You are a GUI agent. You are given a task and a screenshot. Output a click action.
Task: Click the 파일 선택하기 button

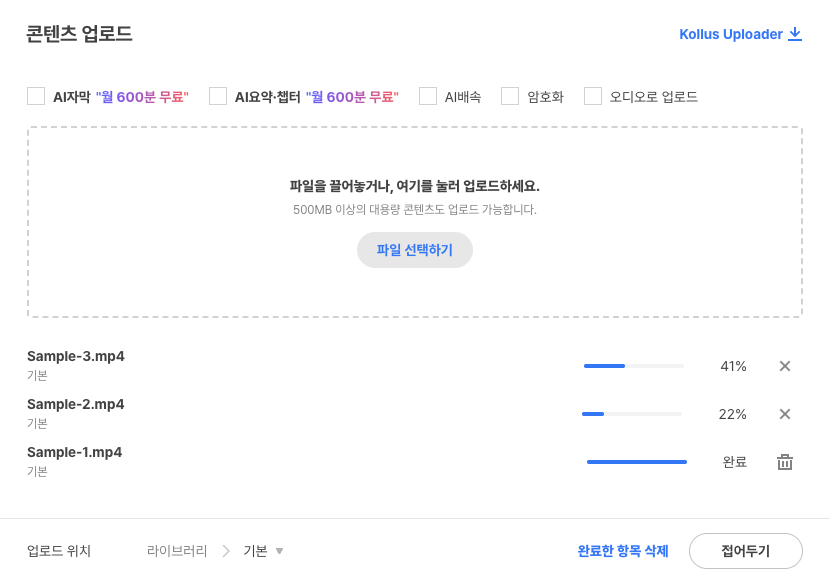415,250
